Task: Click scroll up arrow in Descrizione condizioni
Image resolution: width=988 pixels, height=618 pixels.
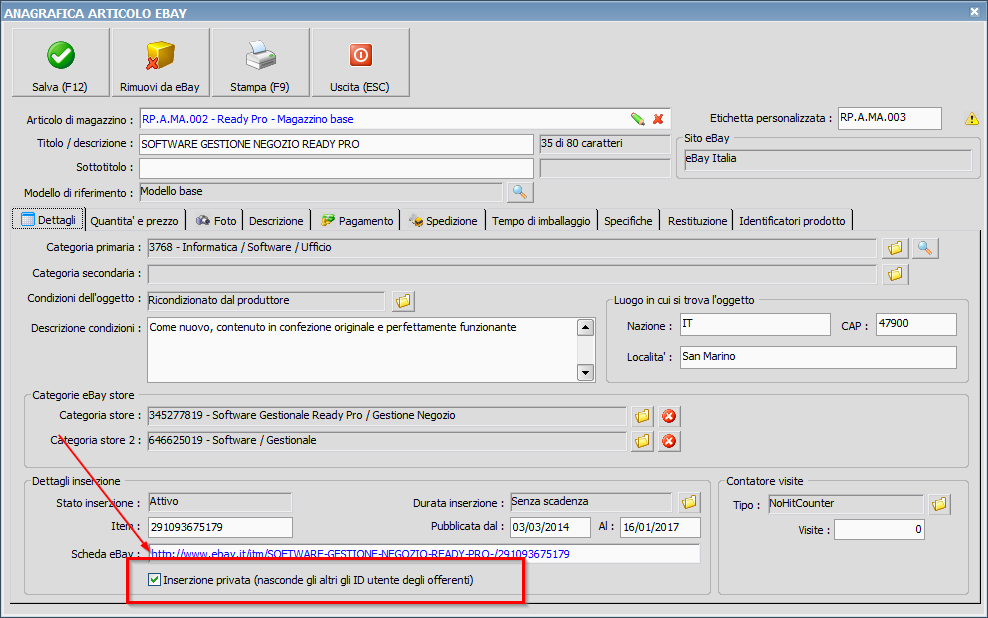Action: [585, 328]
